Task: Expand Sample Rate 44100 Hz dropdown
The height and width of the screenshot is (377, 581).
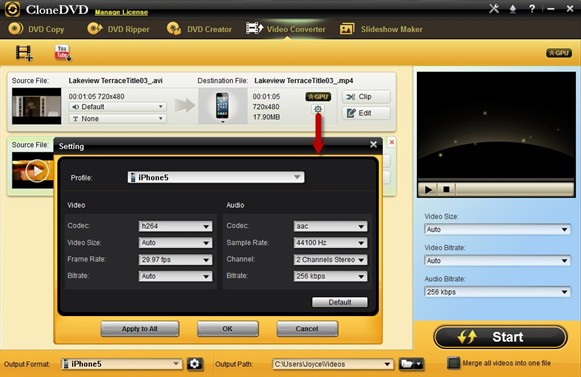Action: point(330,243)
